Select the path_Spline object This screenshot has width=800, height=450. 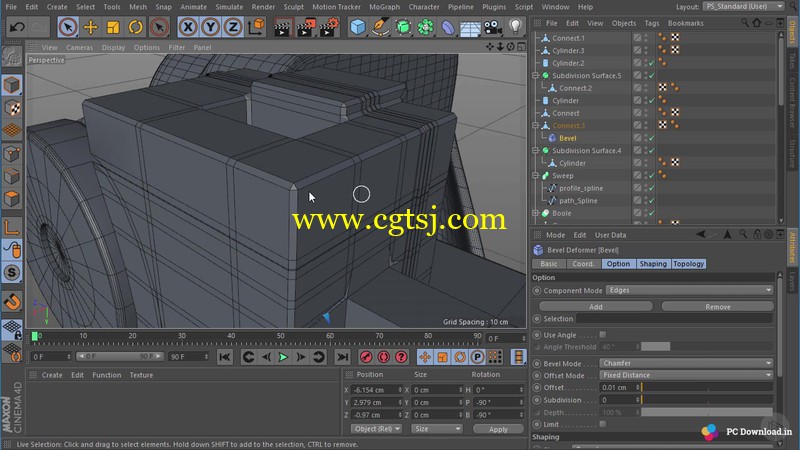(578, 201)
